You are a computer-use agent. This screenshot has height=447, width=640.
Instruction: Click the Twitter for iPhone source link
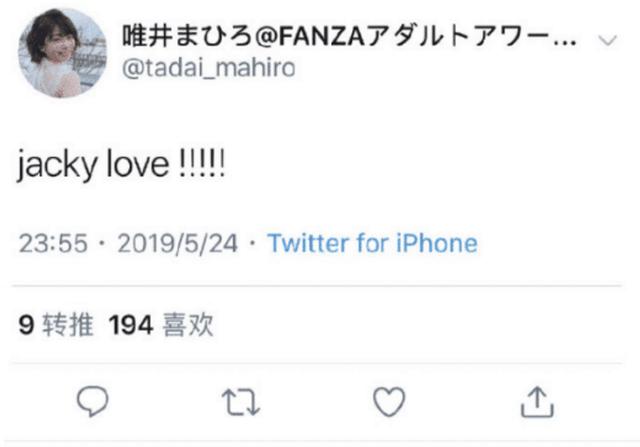click(x=372, y=243)
